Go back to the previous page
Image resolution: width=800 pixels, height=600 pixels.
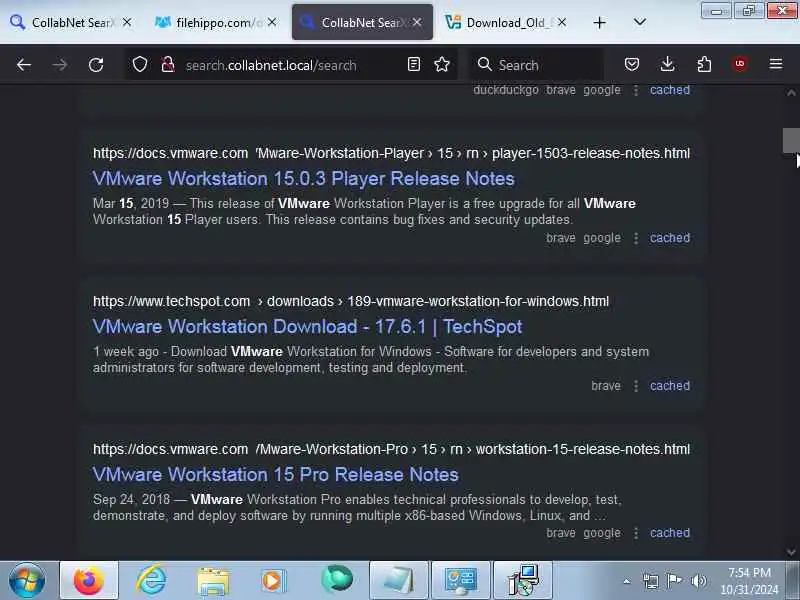coord(23,65)
